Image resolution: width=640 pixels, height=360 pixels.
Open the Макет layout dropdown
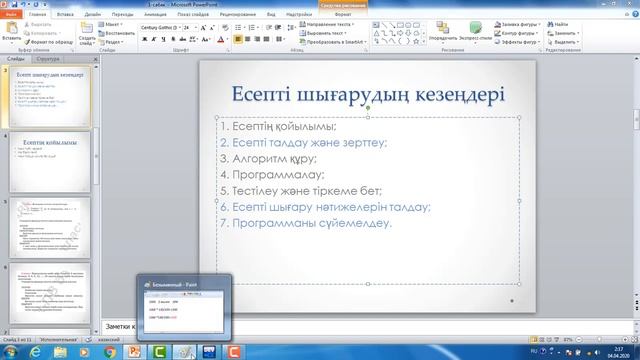pos(111,24)
